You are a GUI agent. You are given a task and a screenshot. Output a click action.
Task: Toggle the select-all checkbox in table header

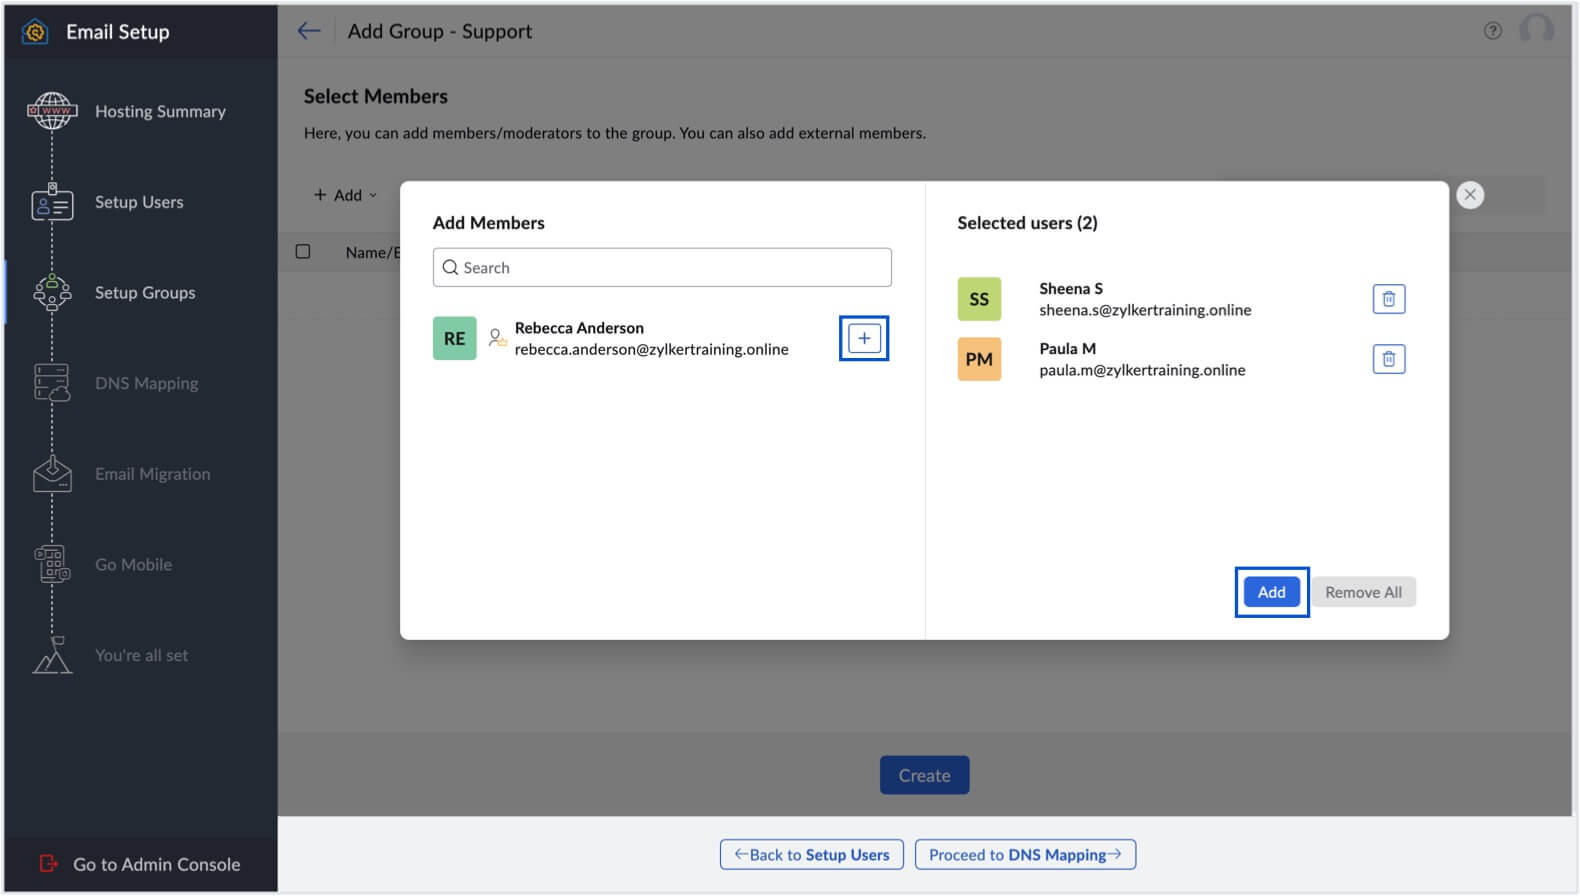point(303,252)
